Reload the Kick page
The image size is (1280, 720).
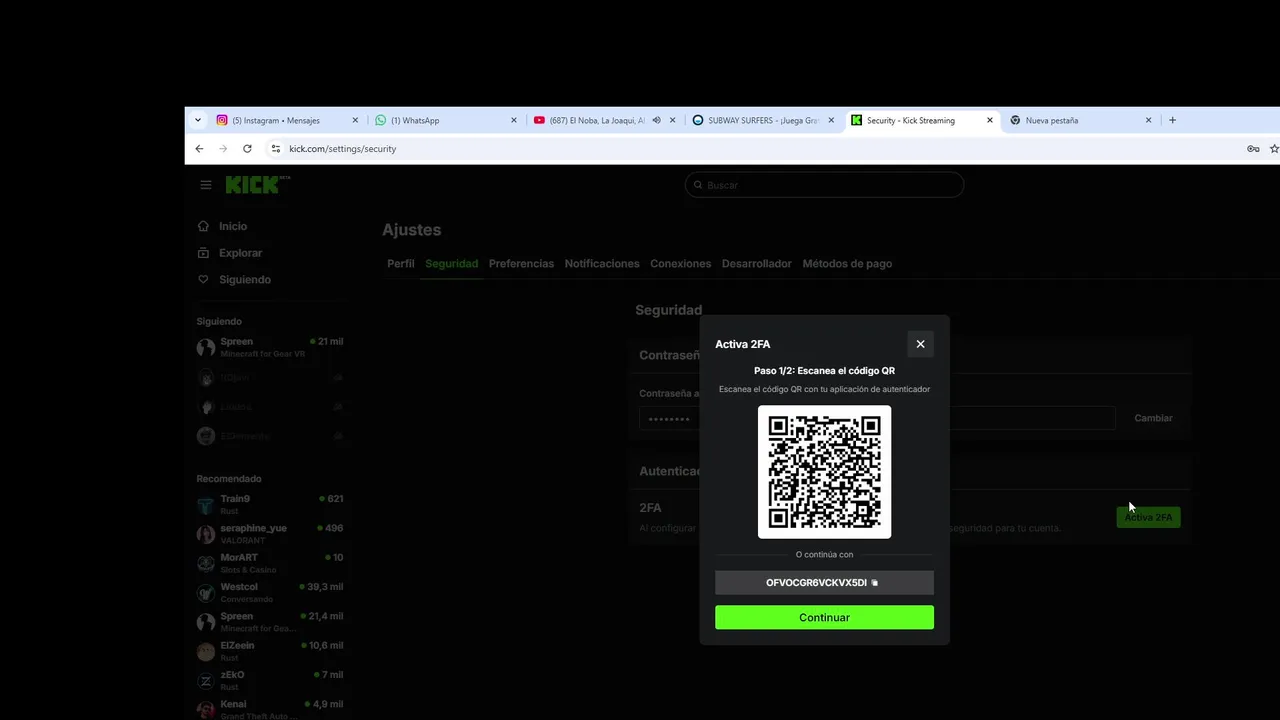click(x=247, y=148)
